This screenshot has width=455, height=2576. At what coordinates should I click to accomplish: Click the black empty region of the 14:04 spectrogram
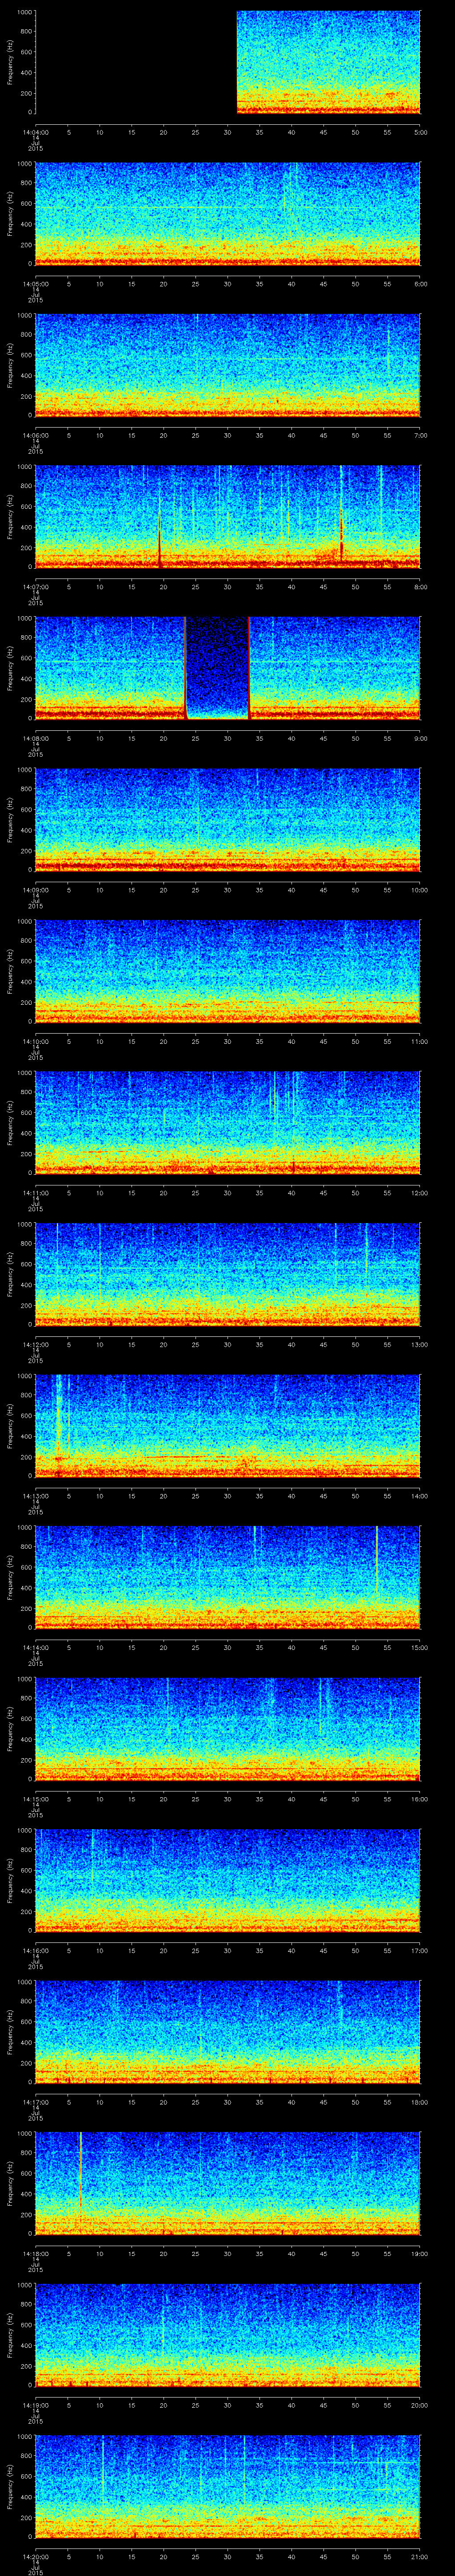pyautogui.click(x=136, y=62)
